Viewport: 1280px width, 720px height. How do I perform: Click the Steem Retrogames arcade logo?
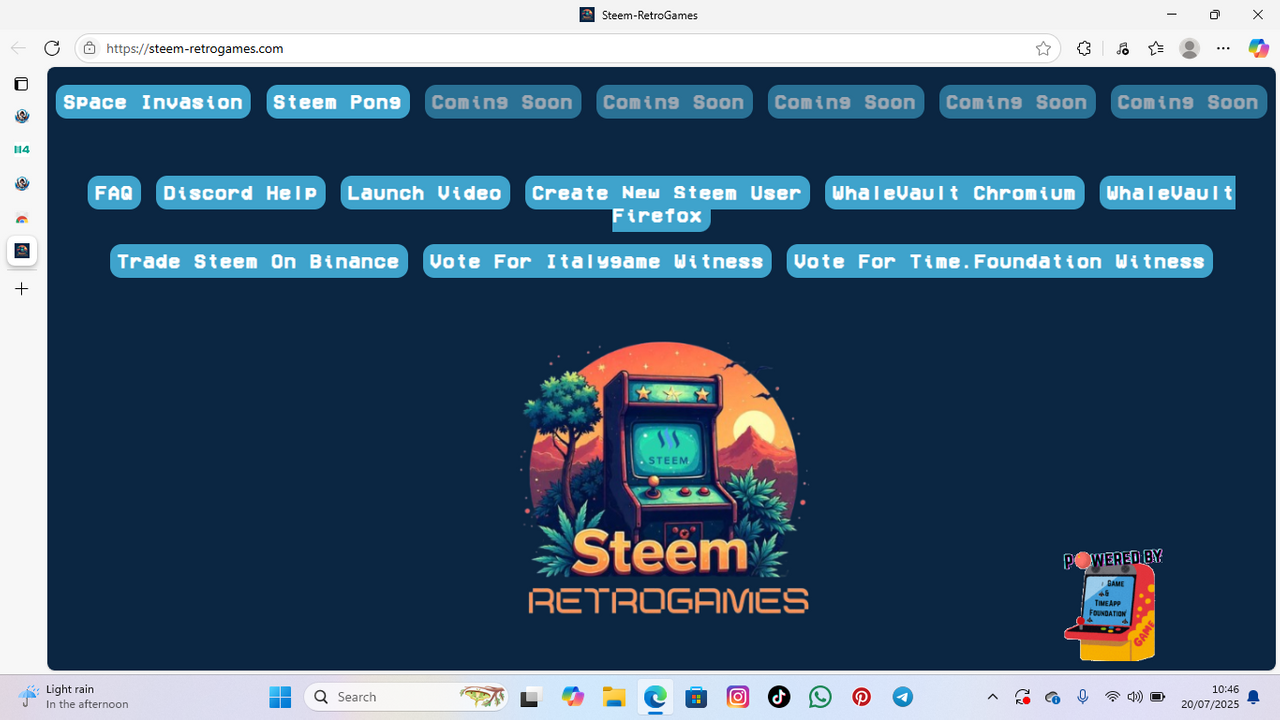click(x=667, y=477)
